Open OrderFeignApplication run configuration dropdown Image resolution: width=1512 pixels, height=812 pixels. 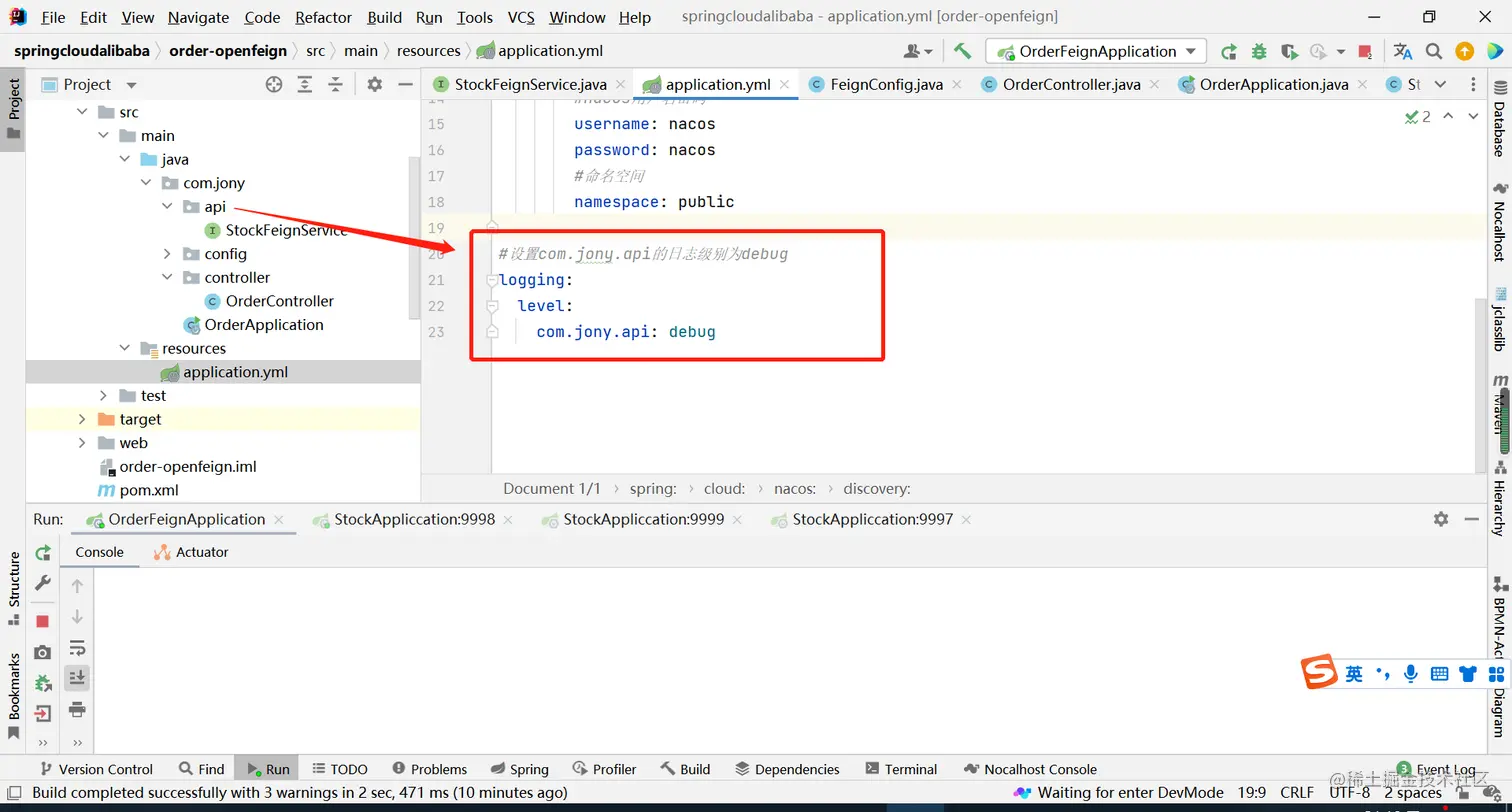[1097, 51]
